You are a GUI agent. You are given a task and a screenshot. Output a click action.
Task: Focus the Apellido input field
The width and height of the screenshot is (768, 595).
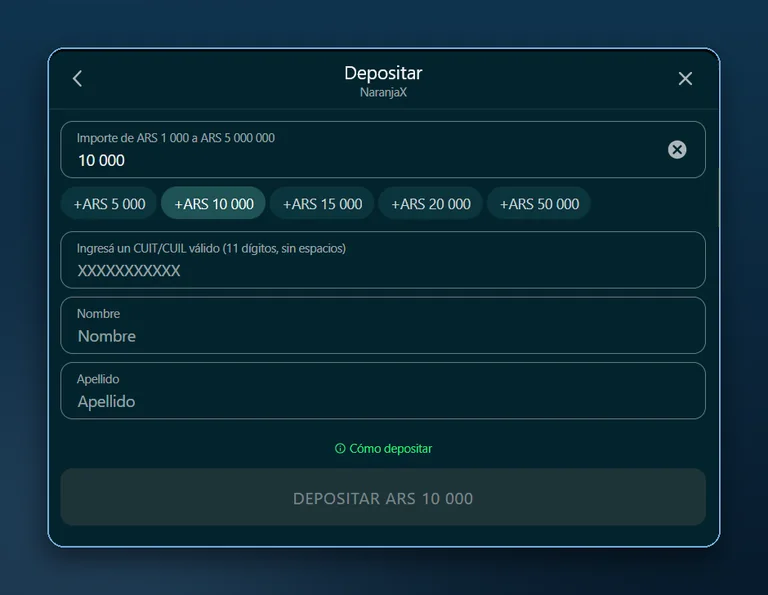[383, 391]
